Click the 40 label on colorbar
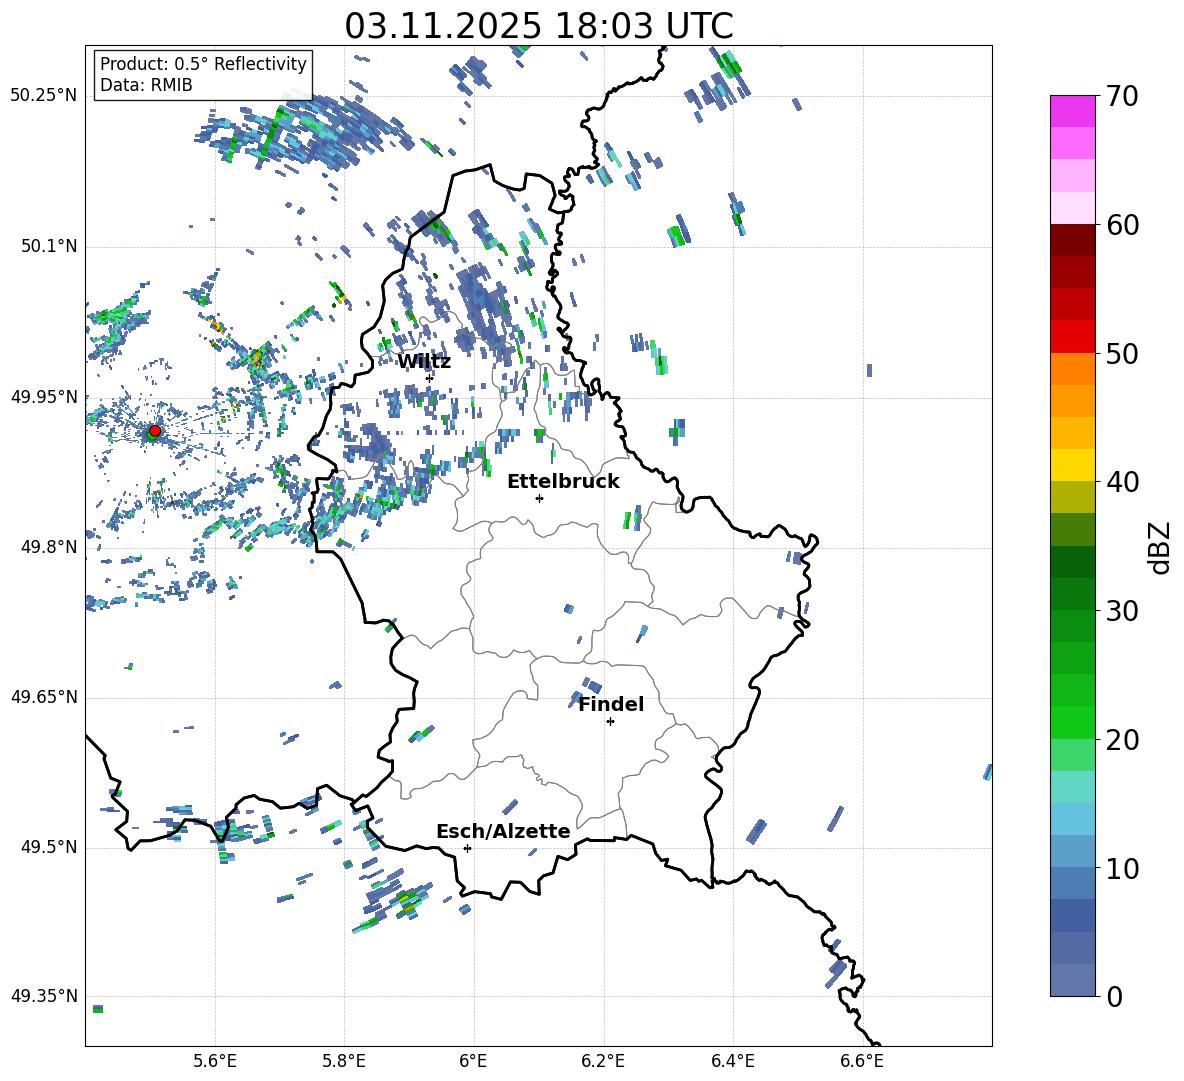 coord(1122,482)
